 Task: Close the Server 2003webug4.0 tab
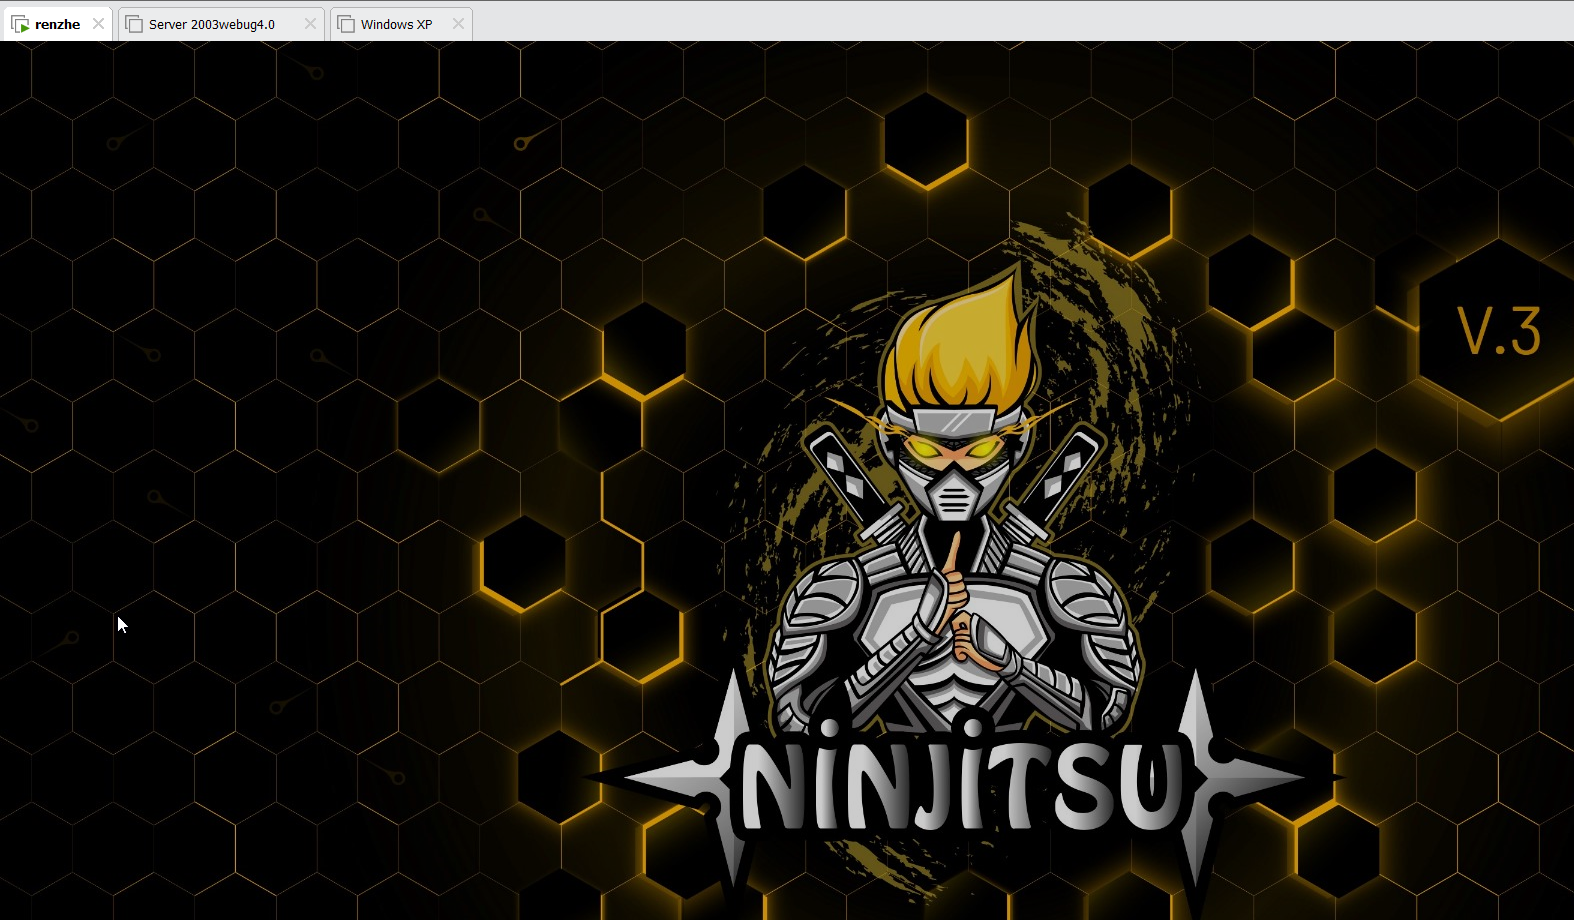[310, 24]
